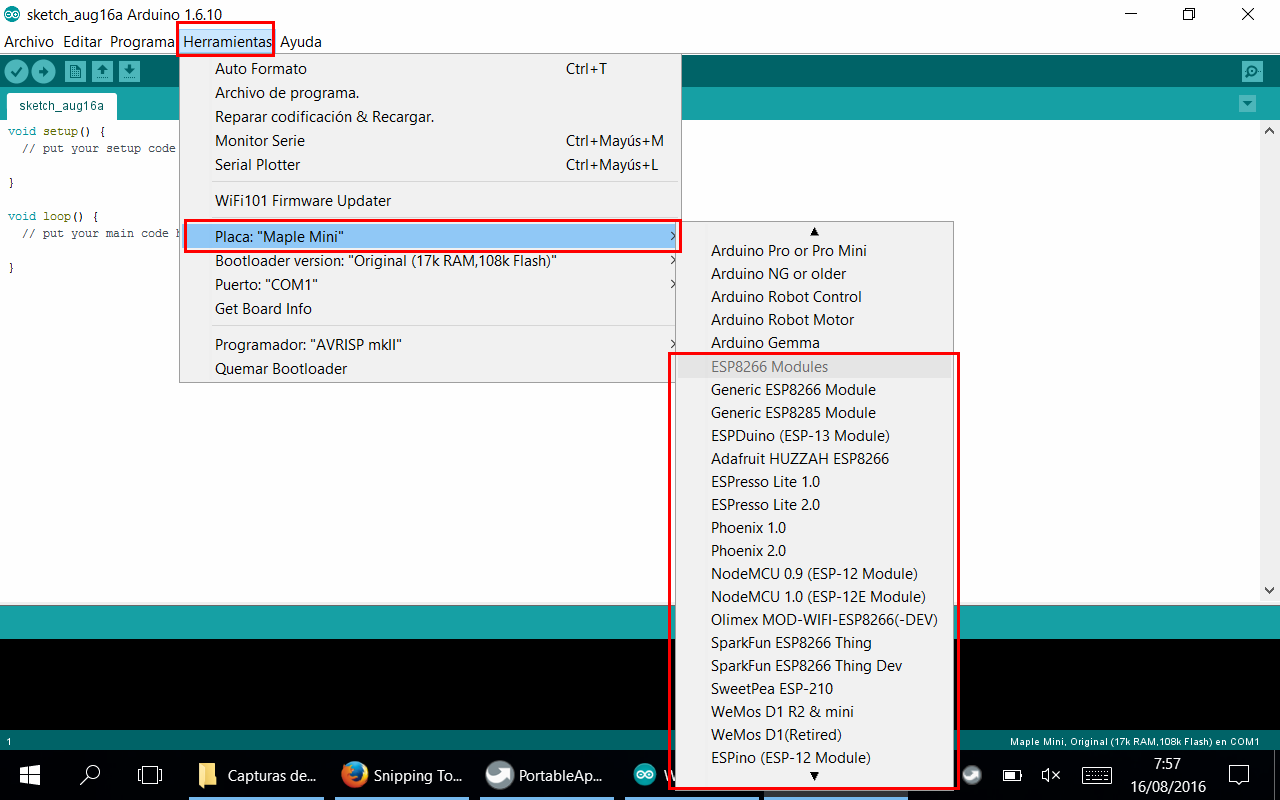Select NodeMCU 1.0 (ESP-12E Module) board
Image resolution: width=1280 pixels, height=800 pixels.
click(817, 597)
